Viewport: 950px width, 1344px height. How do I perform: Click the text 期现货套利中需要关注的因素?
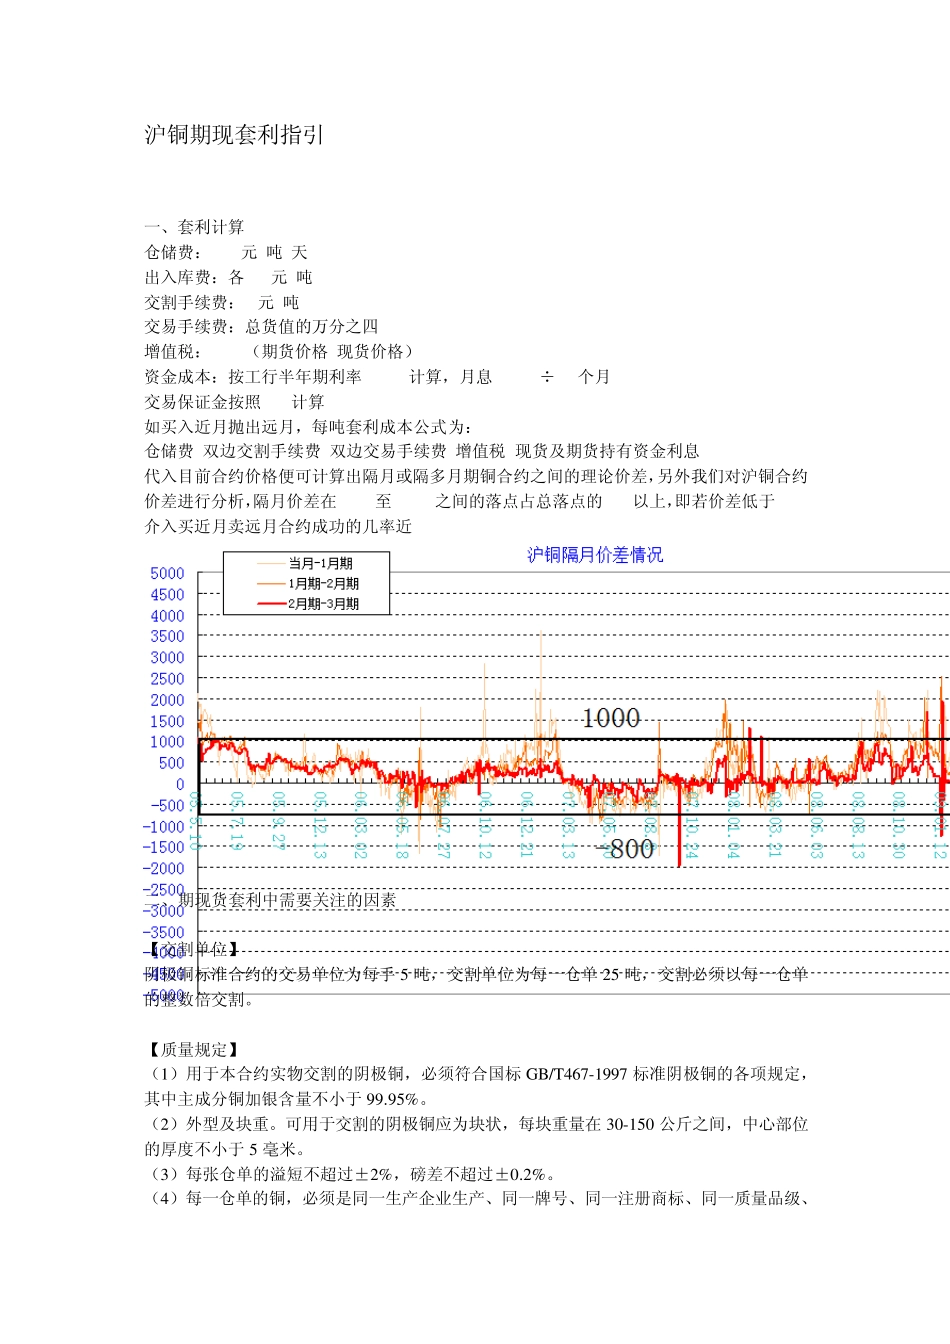point(286,900)
